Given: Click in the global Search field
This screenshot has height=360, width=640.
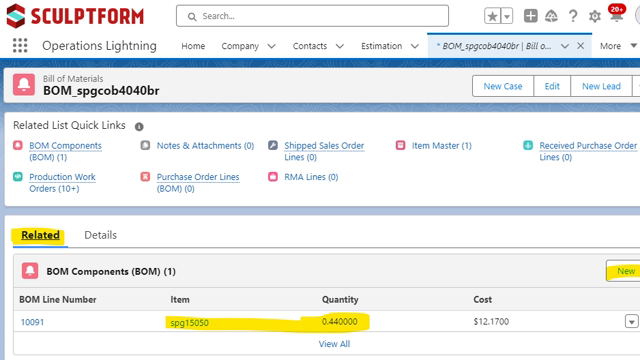Looking at the screenshot, I should [x=312, y=16].
